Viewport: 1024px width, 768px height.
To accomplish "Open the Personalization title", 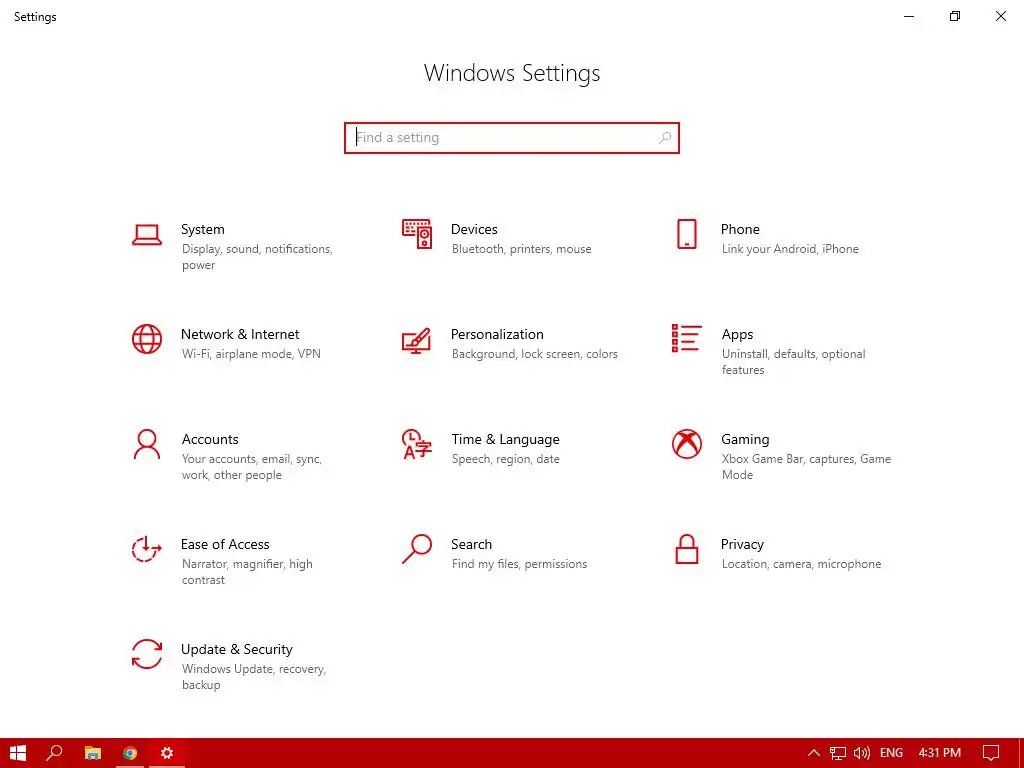I will point(497,334).
